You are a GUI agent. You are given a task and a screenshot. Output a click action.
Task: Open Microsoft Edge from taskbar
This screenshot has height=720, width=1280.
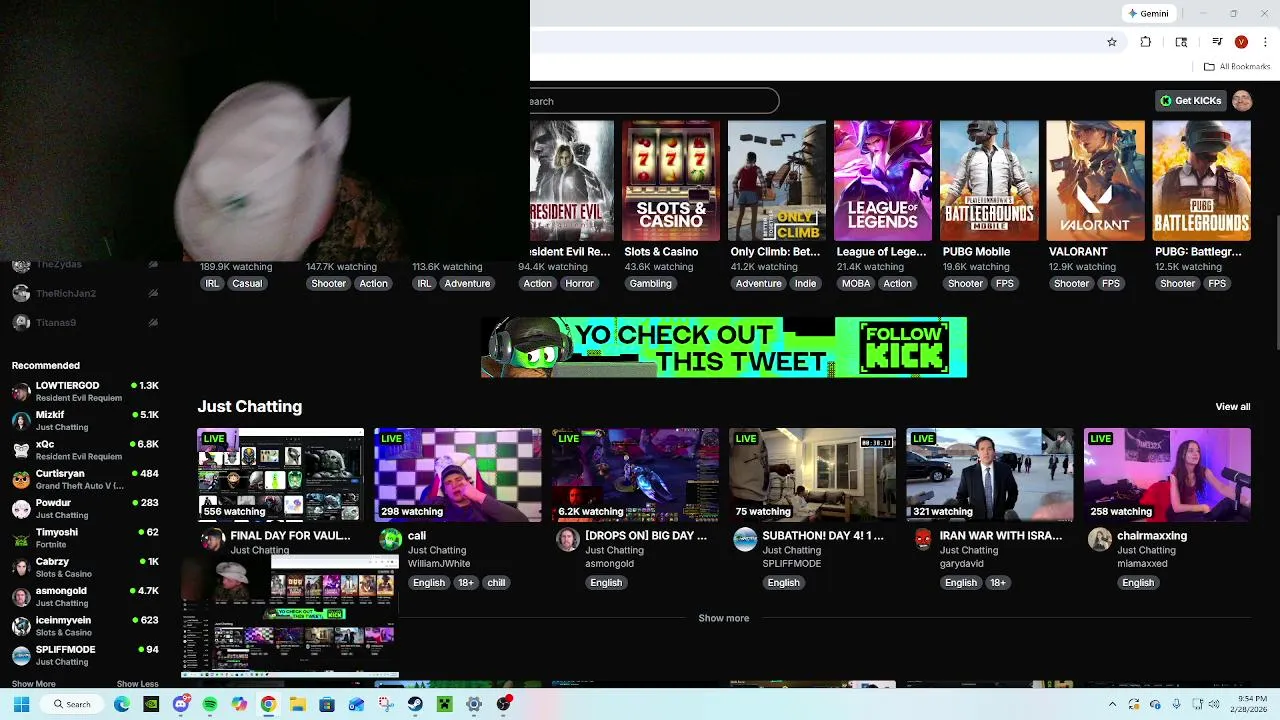(x=122, y=704)
